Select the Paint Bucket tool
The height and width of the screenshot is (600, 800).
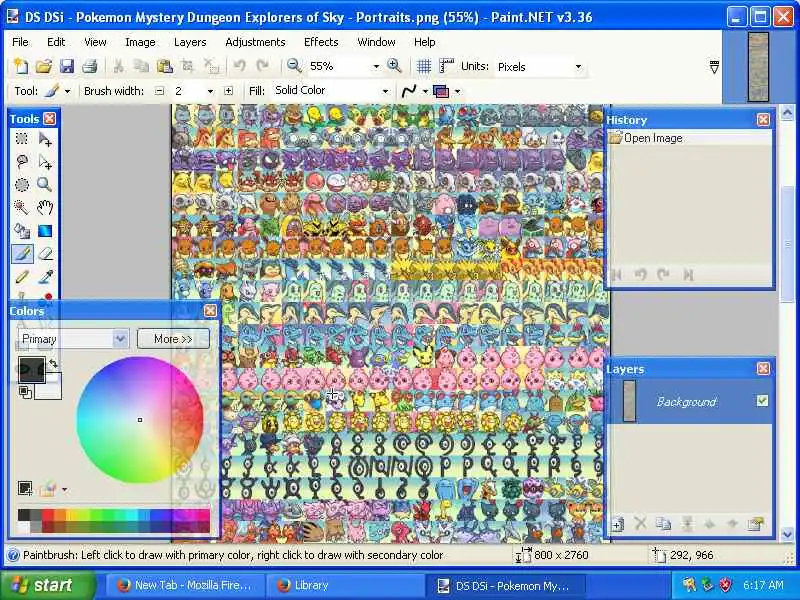tap(21, 231)
